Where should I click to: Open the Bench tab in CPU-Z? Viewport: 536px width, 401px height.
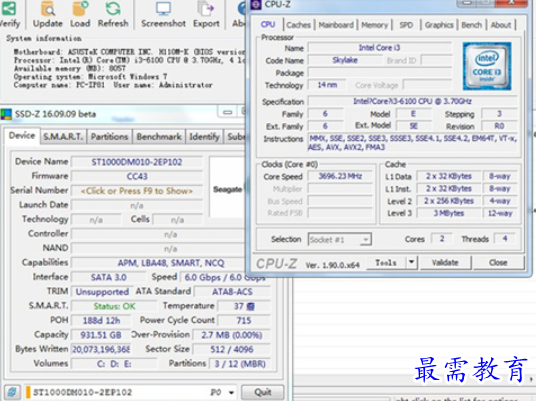pyautogui.click(x=471, y=25)
